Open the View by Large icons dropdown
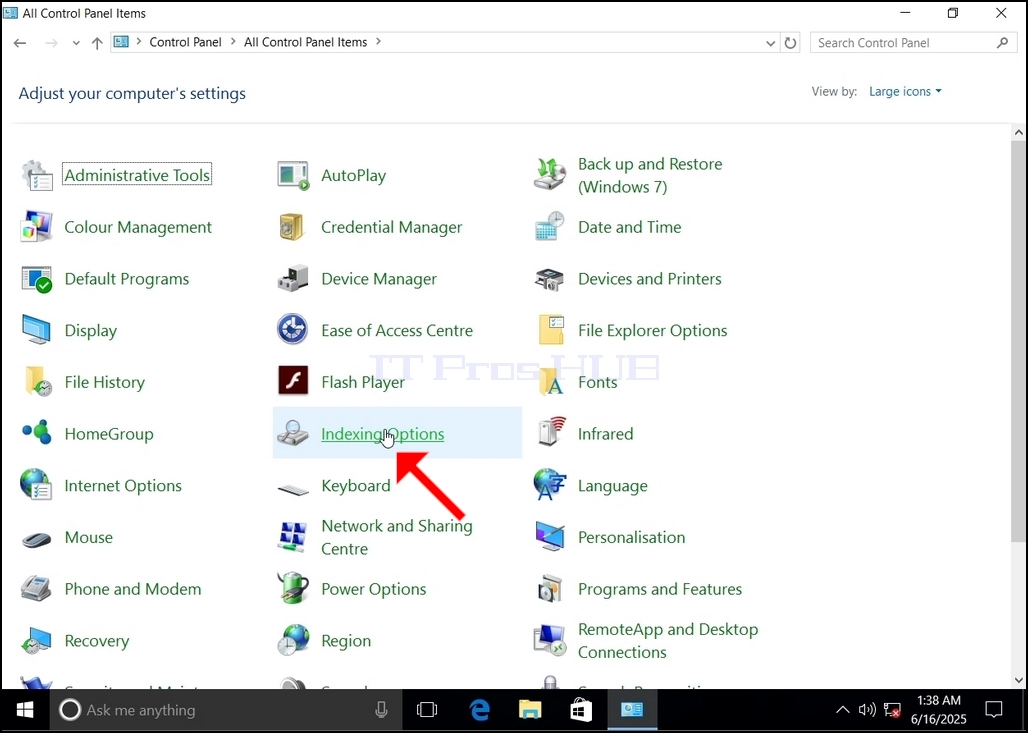 (905, 92)
